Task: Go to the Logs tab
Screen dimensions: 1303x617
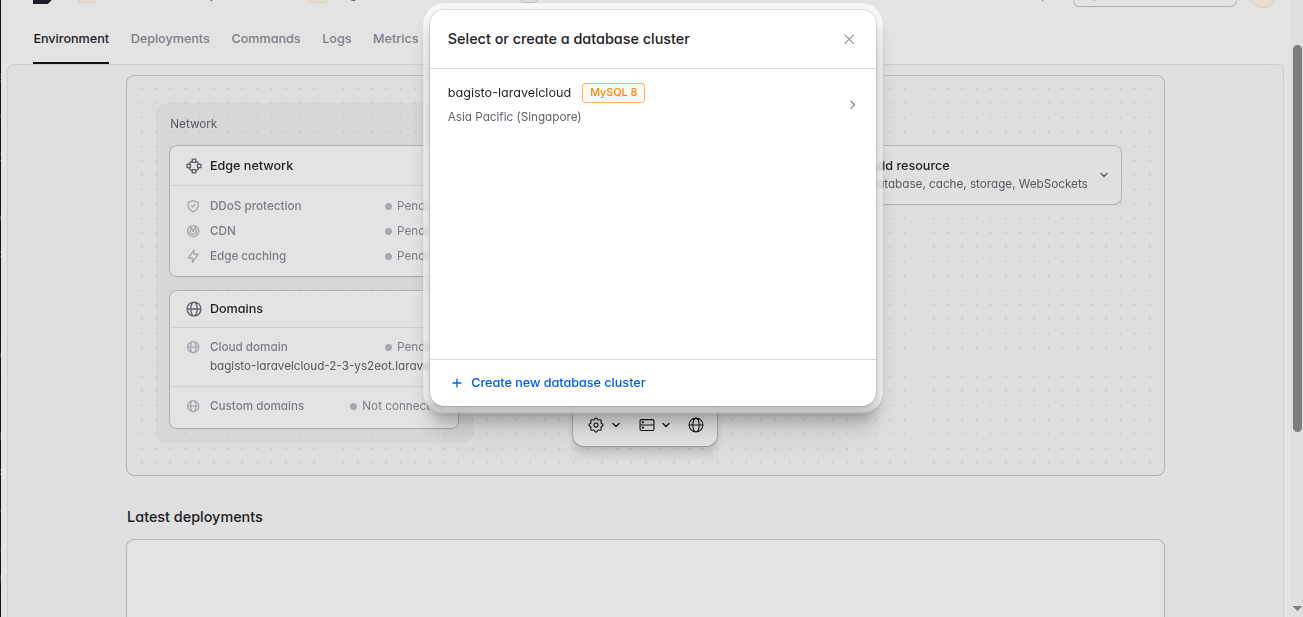Action: click(337, 39)
